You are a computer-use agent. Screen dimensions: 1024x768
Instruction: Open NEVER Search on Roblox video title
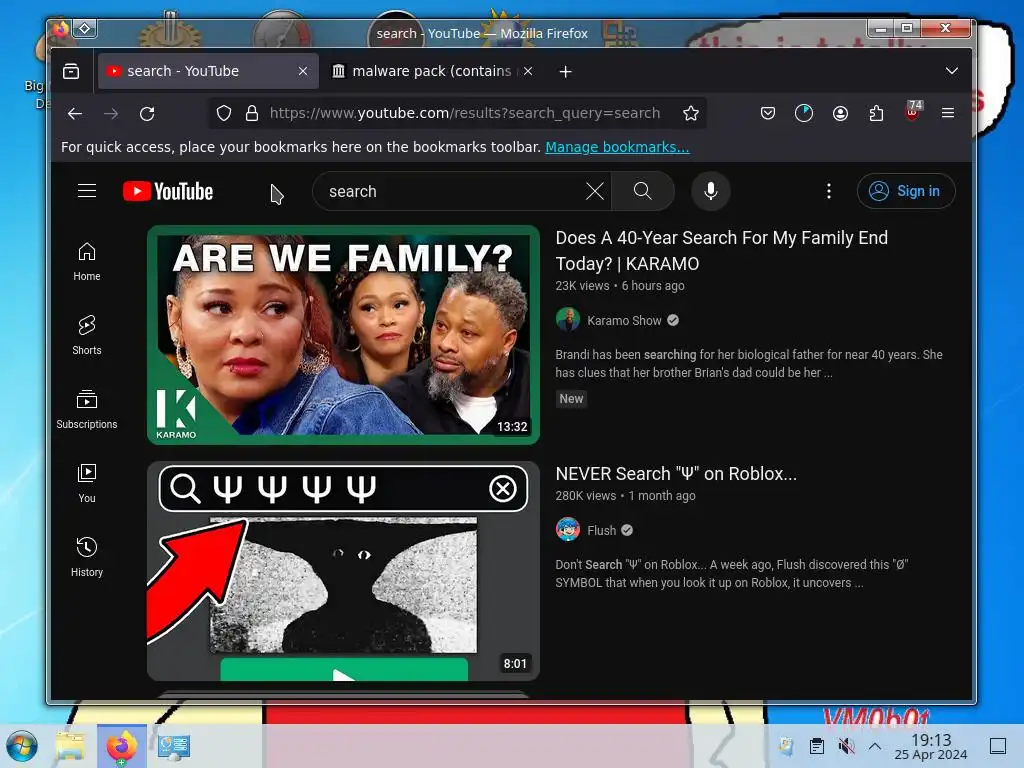coord(676,473)
